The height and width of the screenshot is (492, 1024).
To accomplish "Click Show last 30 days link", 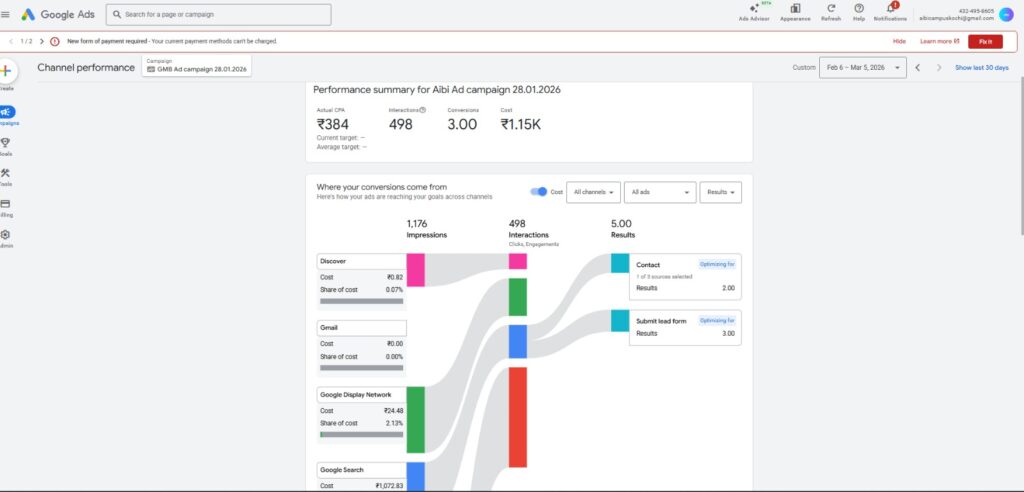I will (x=981, y=68).
